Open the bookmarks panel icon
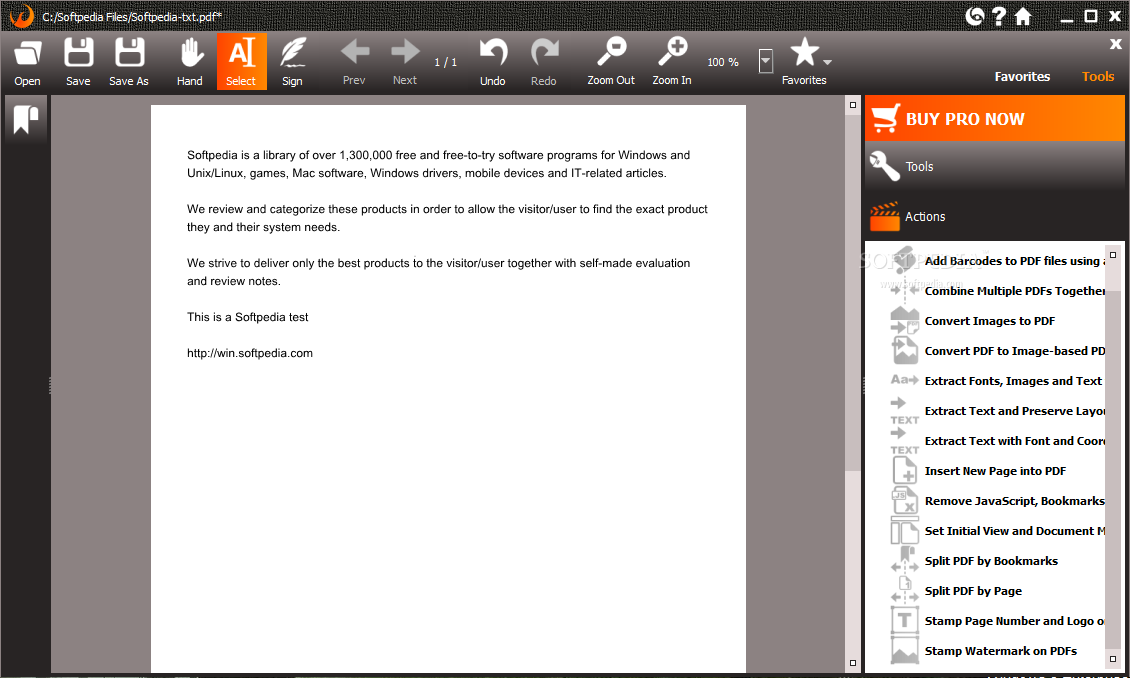1130x678 pixels. (26, 119)
